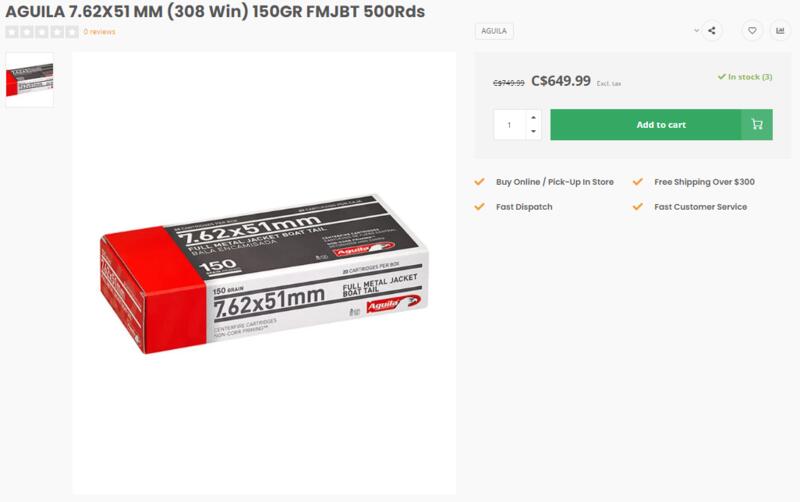Decrease quantity with the down arrow
Image resolution: width=800 pixels, height=502 pixels.
(x=533, y=132)
